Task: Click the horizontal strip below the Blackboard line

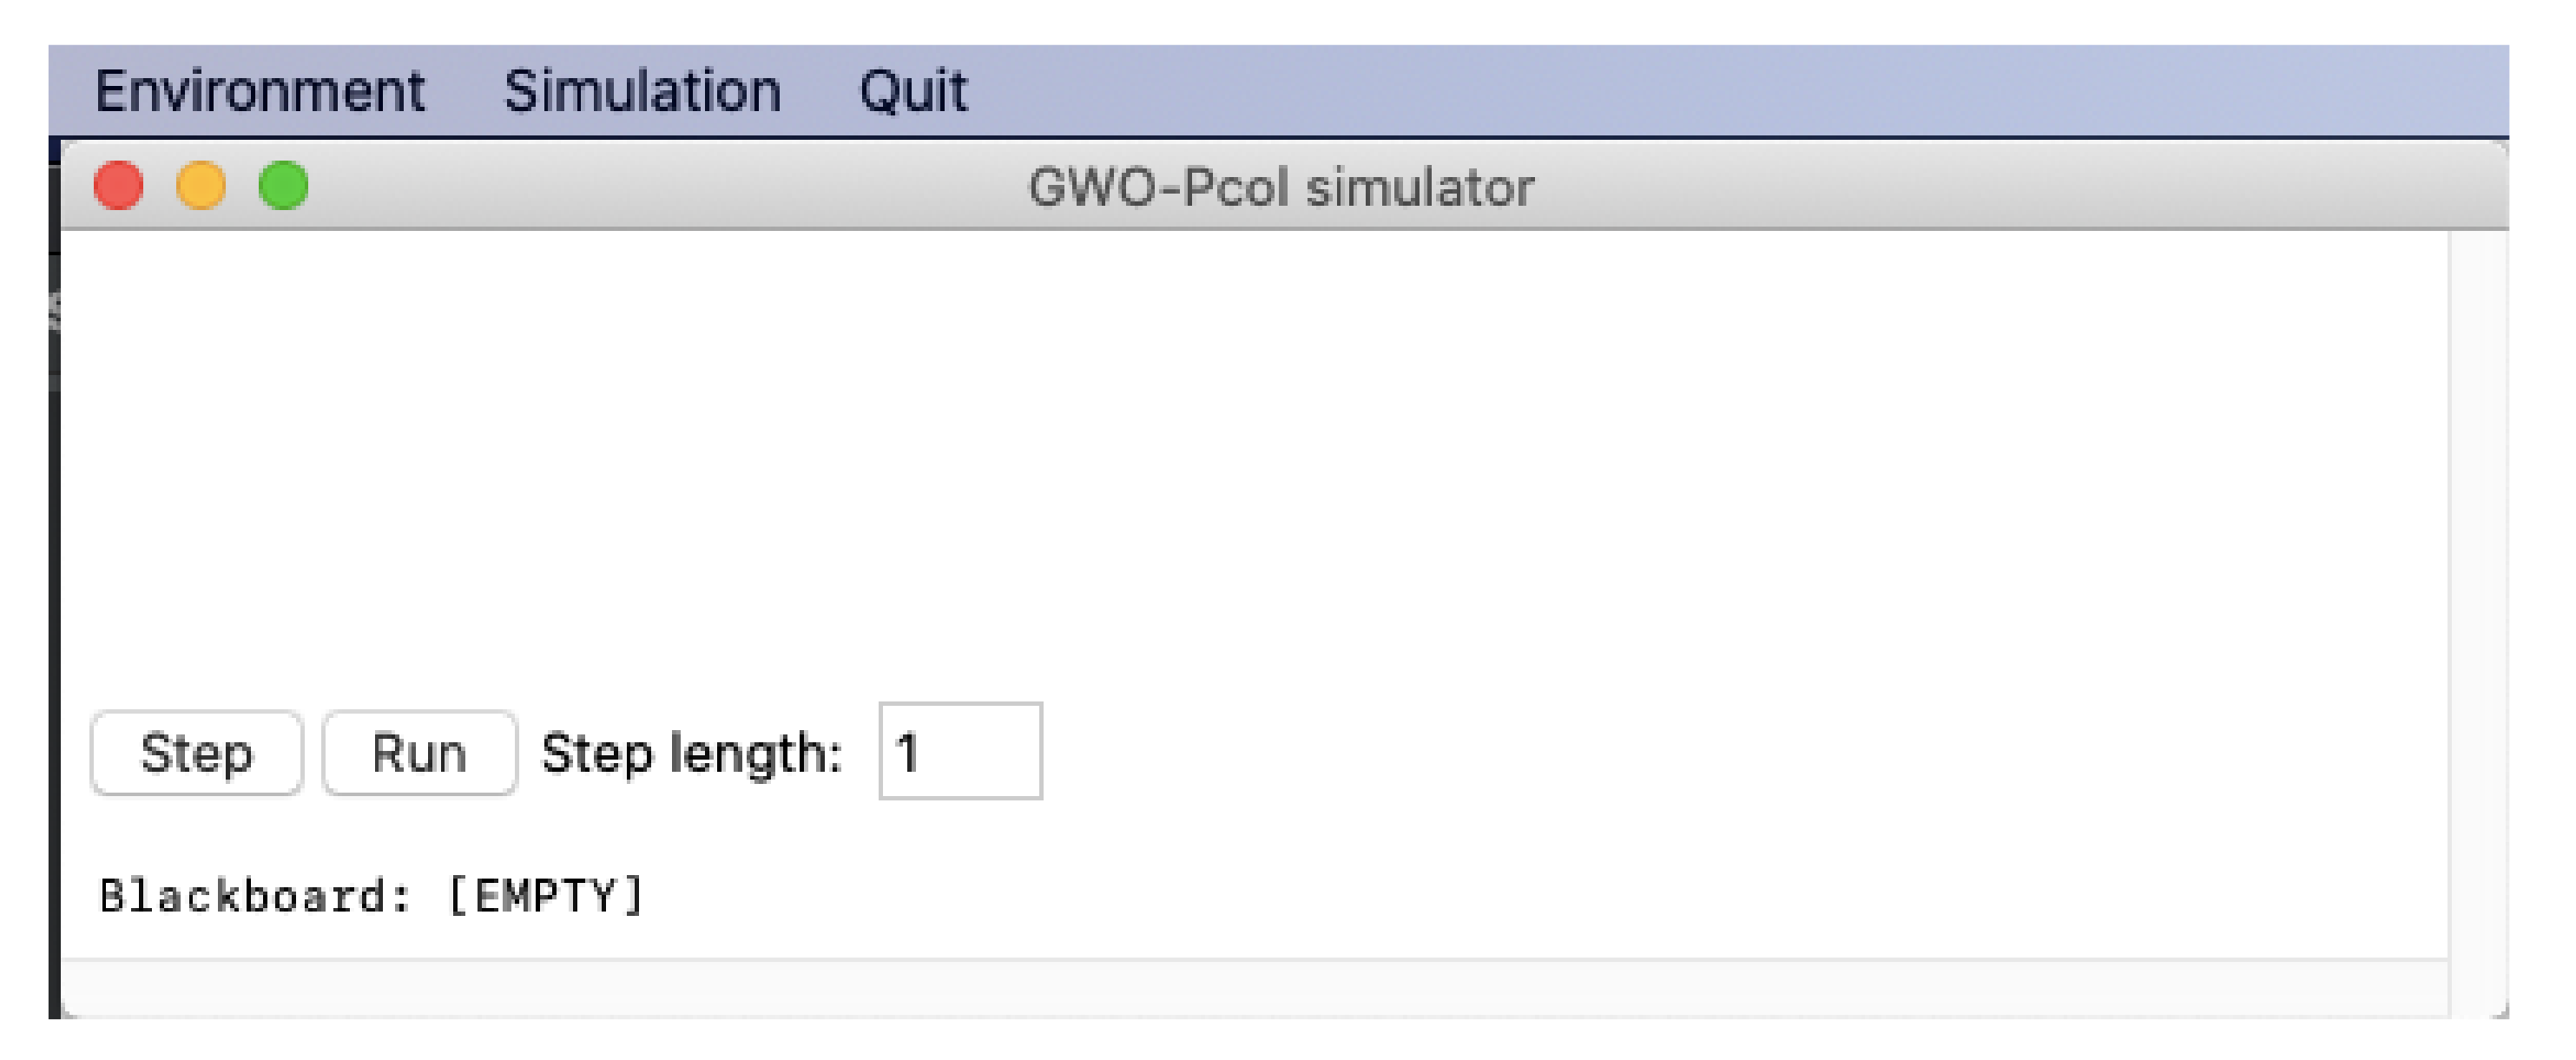Action: tap(1250, 988)
